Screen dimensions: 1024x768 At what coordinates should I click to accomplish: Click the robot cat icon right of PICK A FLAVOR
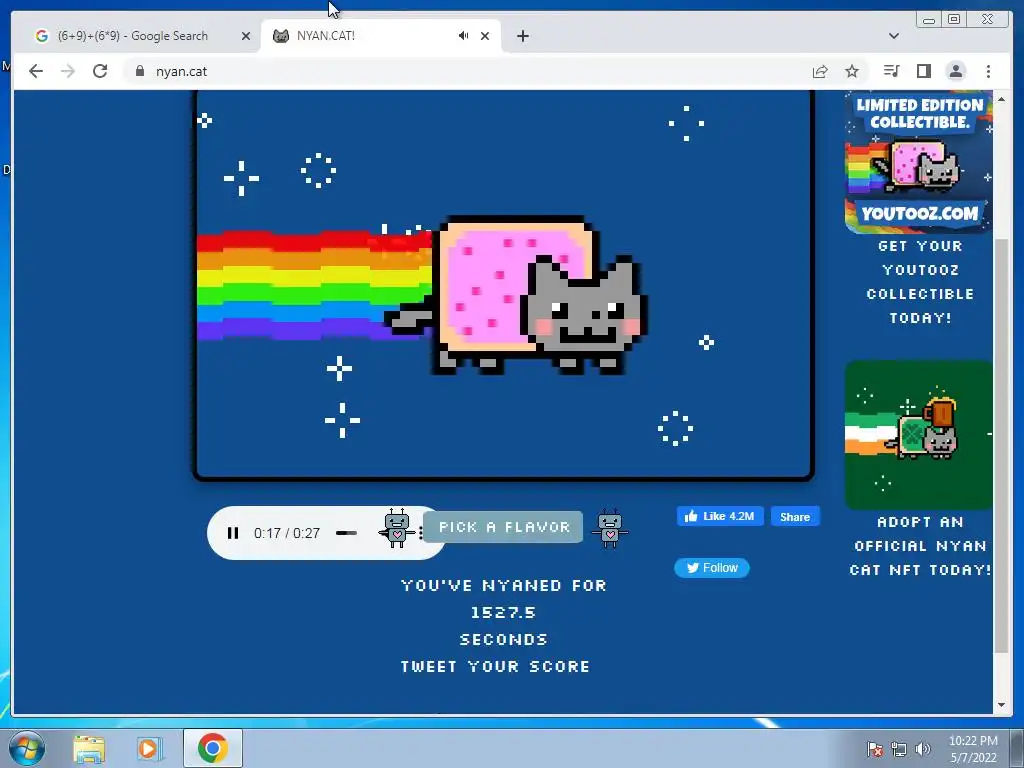pyautogui.click(x=609, y=528)
